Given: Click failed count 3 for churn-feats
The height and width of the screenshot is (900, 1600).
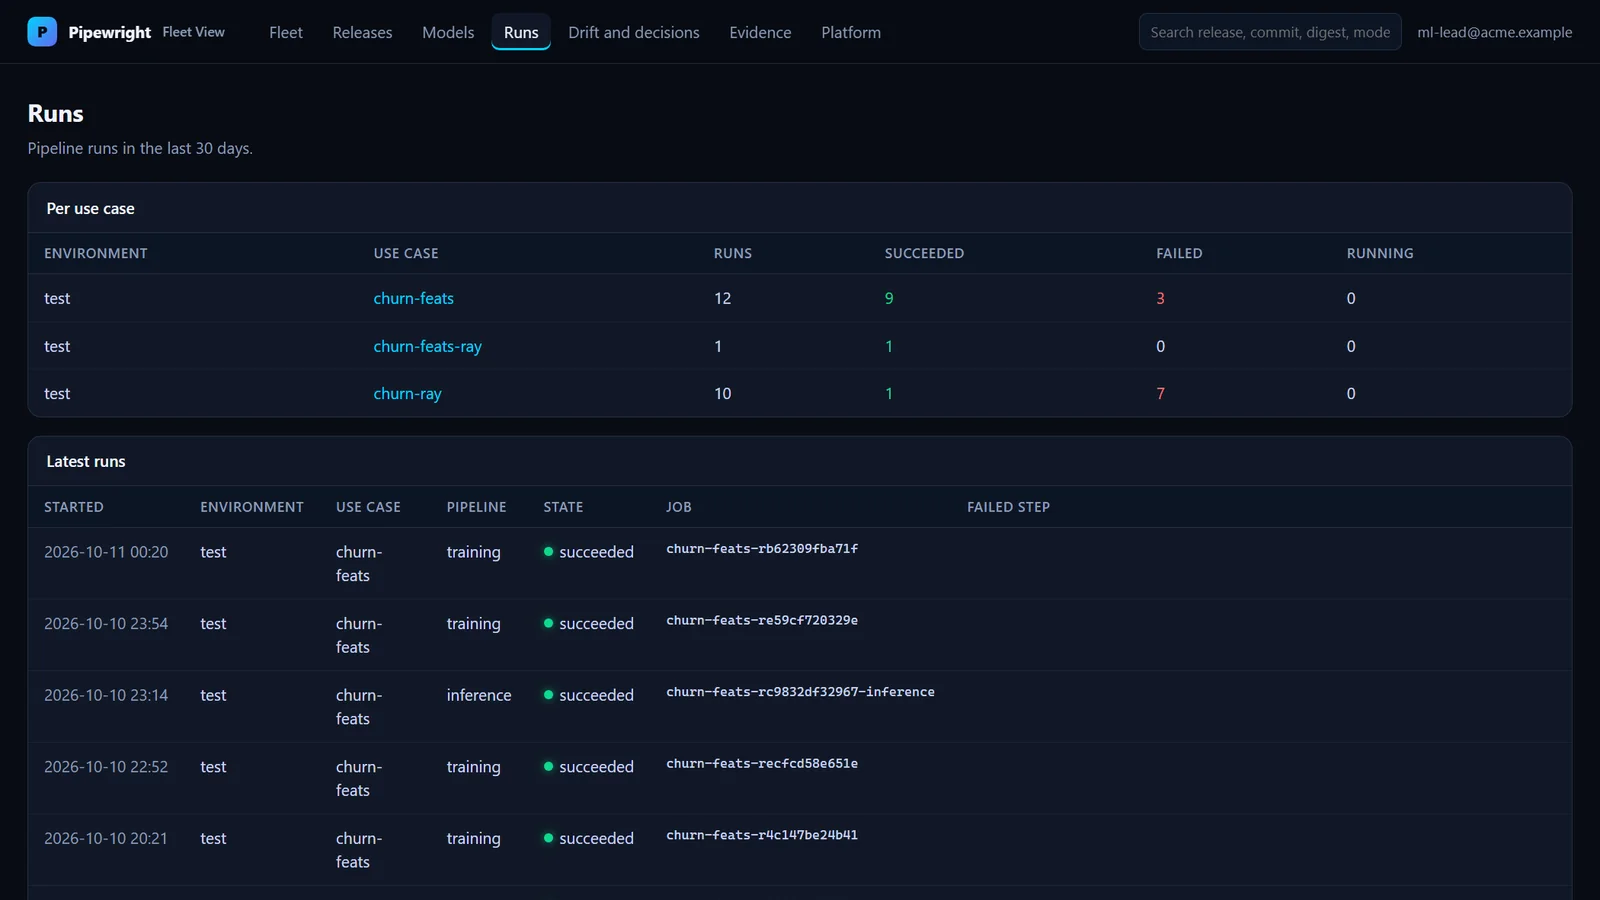Looking at the screenshot, I should [1160, 298].
